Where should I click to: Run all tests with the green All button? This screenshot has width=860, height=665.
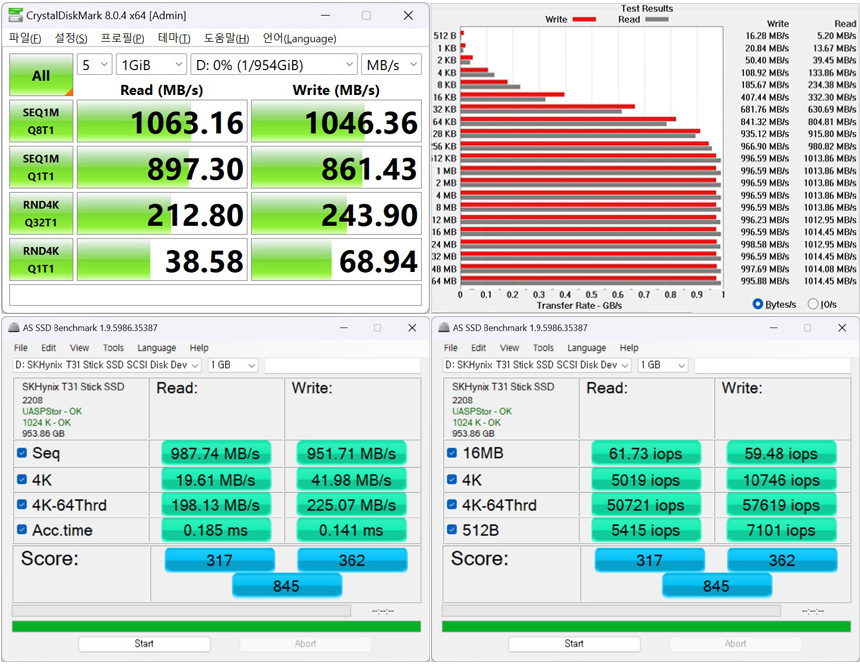pos(40,75)
